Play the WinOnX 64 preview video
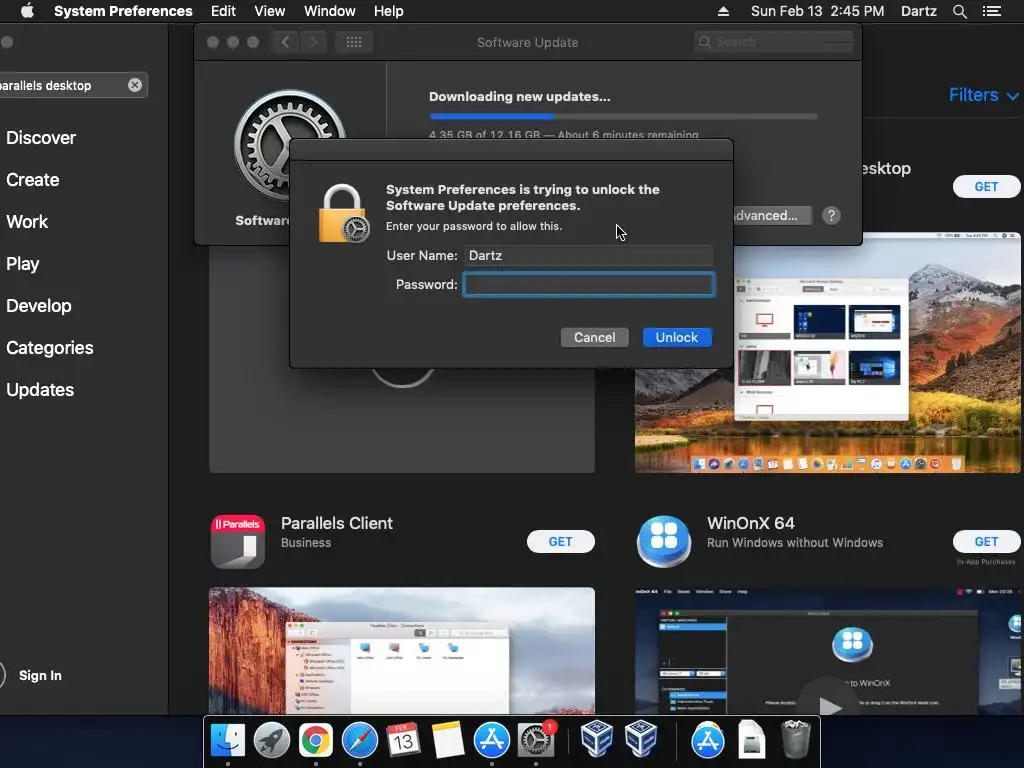The height and width of the screenshot is (768, 1024). point(829,706)
